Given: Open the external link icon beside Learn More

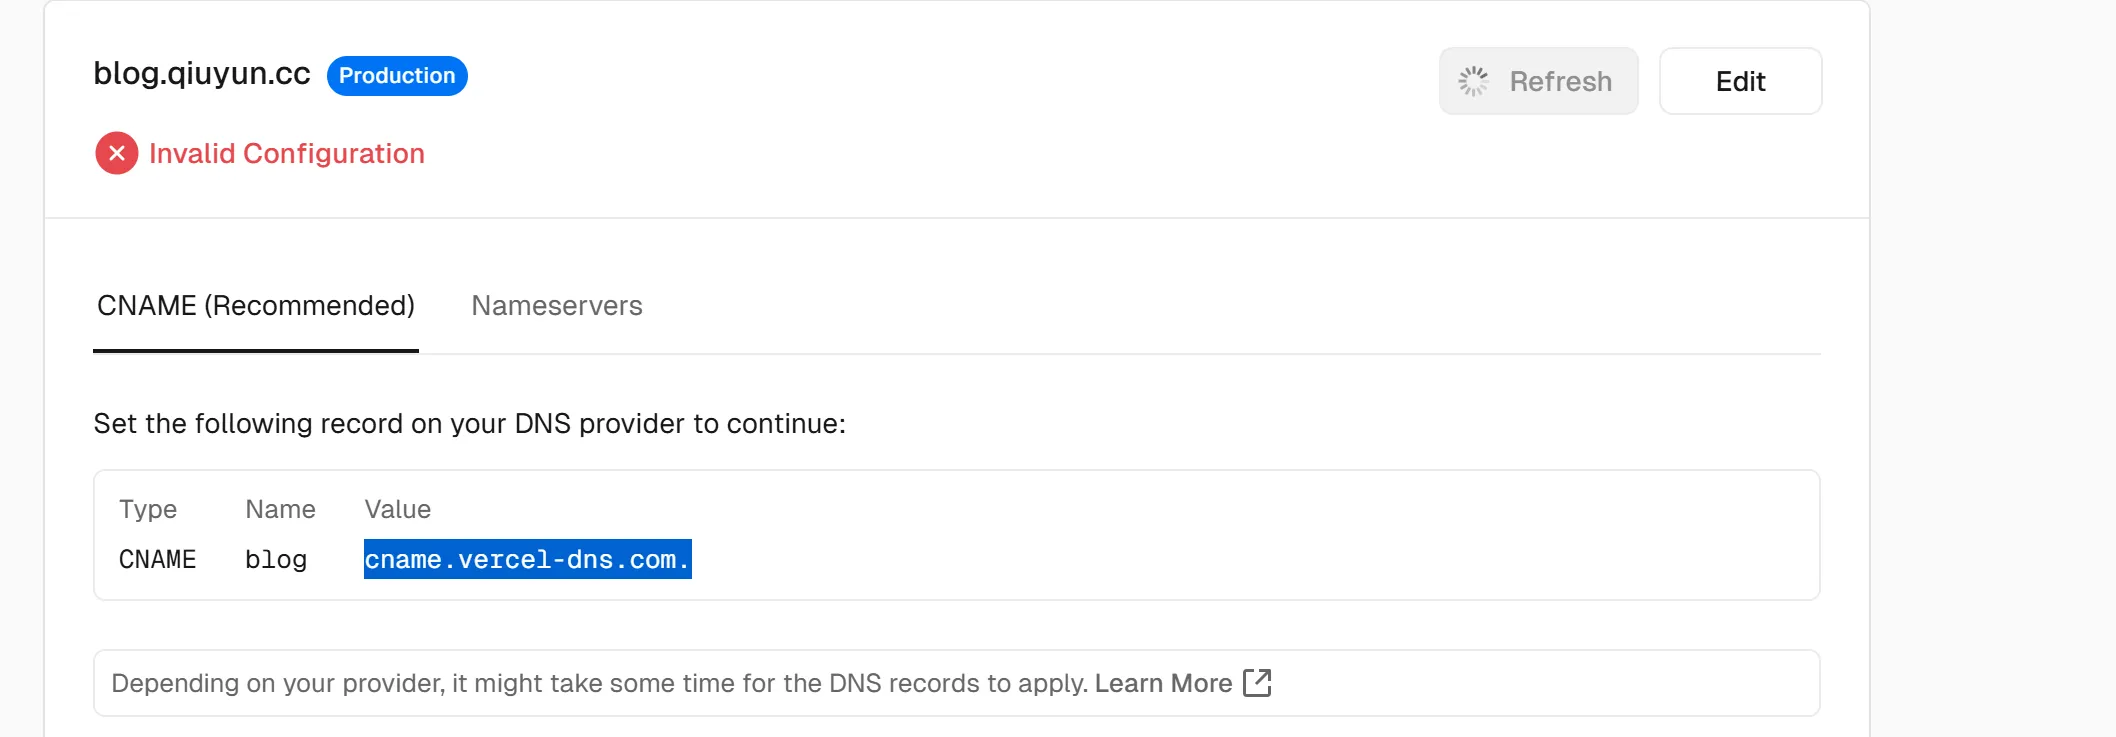Looking at the screenshot, I should point(1257,683).
